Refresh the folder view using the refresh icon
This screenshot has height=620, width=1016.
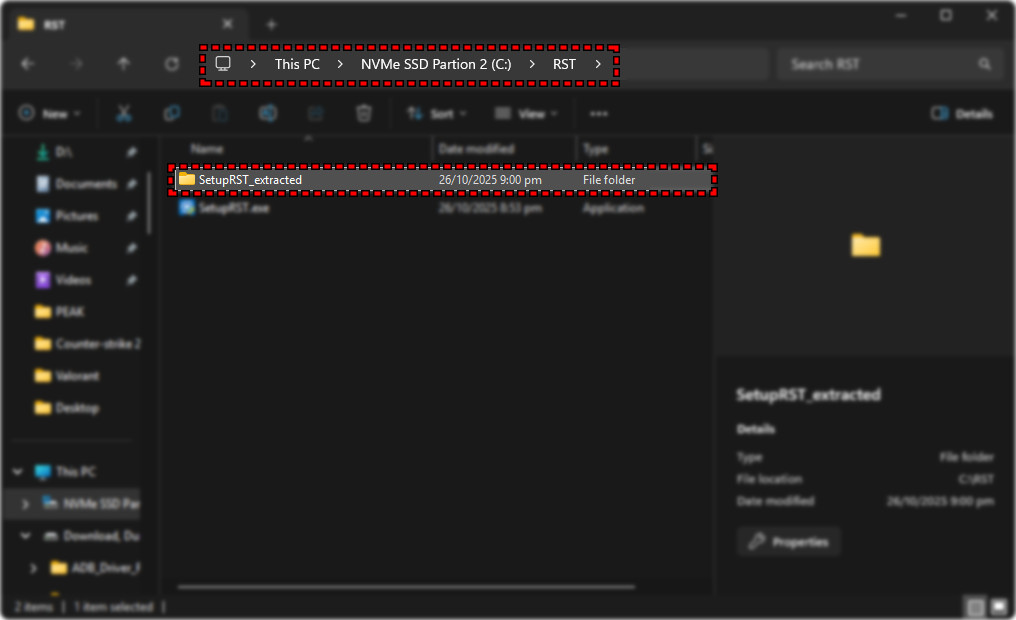coord(170,63)
